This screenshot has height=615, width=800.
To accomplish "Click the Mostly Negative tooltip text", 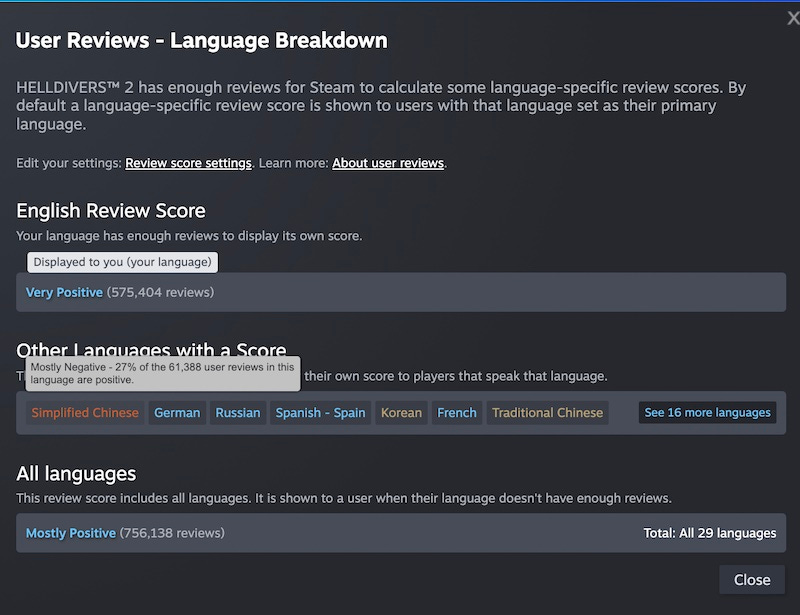I will coord(162,374).
